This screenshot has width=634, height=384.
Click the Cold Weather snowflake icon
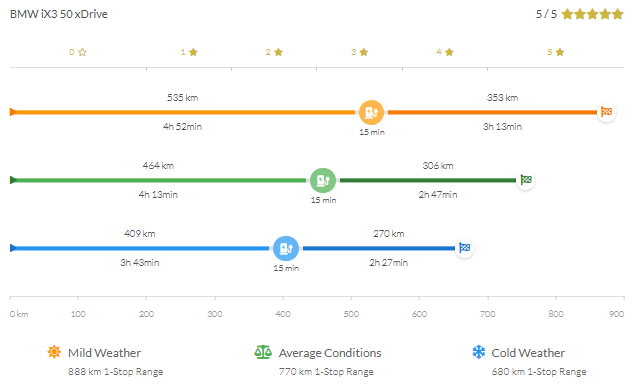pyautogui.click(x=479, y=352)
